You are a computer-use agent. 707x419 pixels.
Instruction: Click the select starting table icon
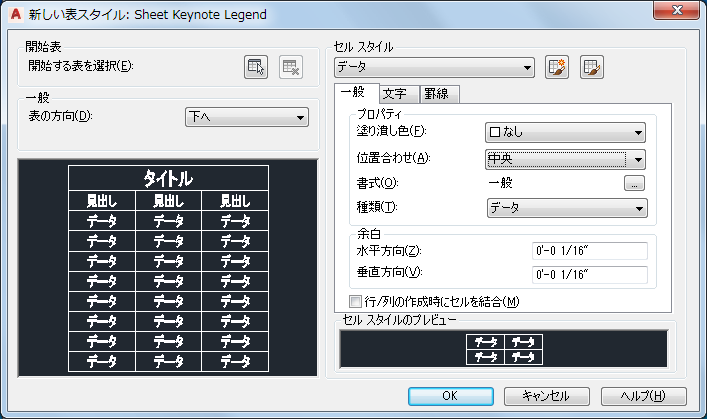point(256,67)
